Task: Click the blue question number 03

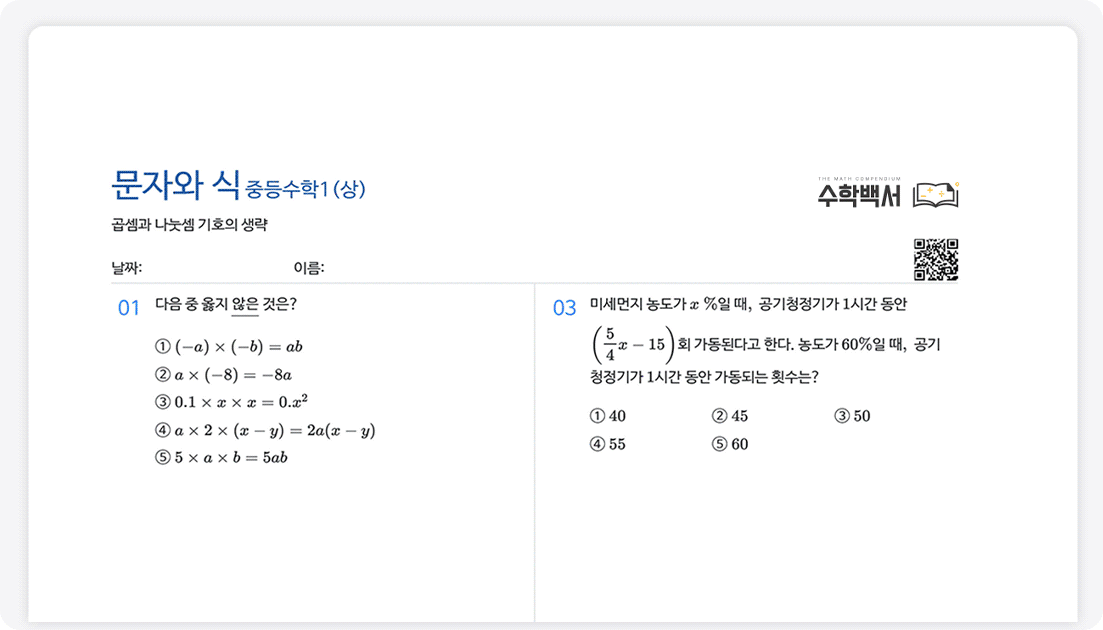Action: click(x=565, y=308)
